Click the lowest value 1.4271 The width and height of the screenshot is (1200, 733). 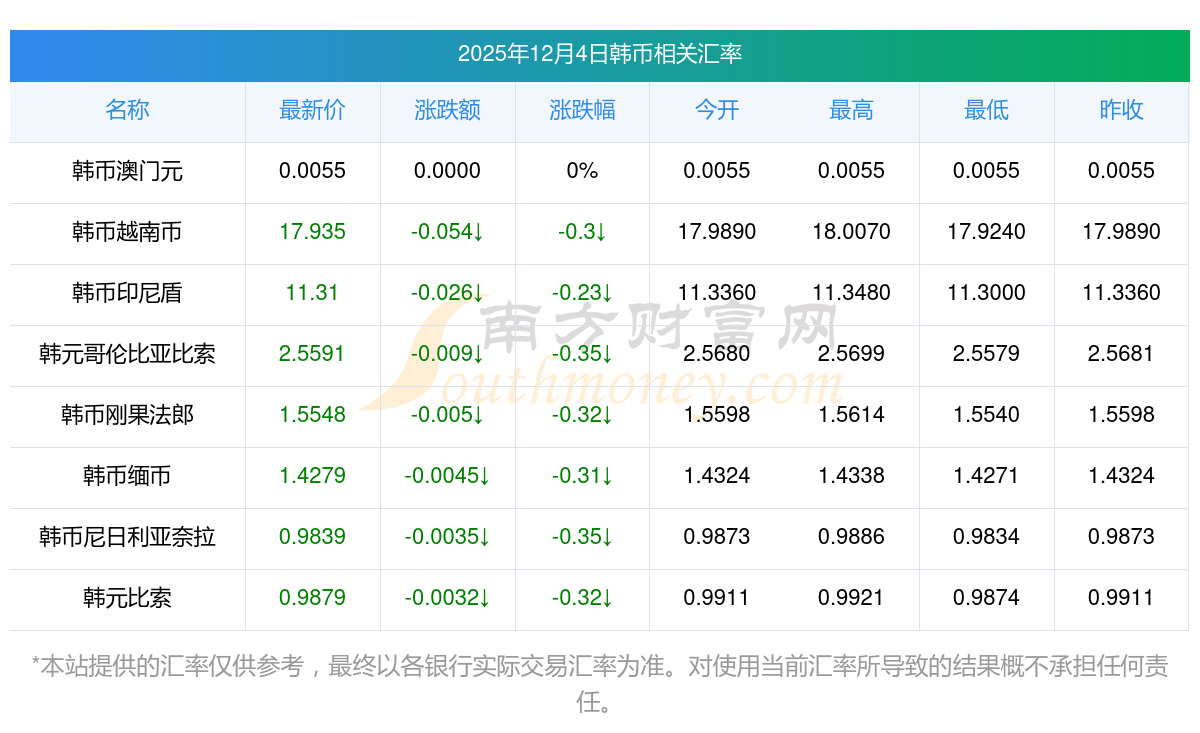pos(986,476)
